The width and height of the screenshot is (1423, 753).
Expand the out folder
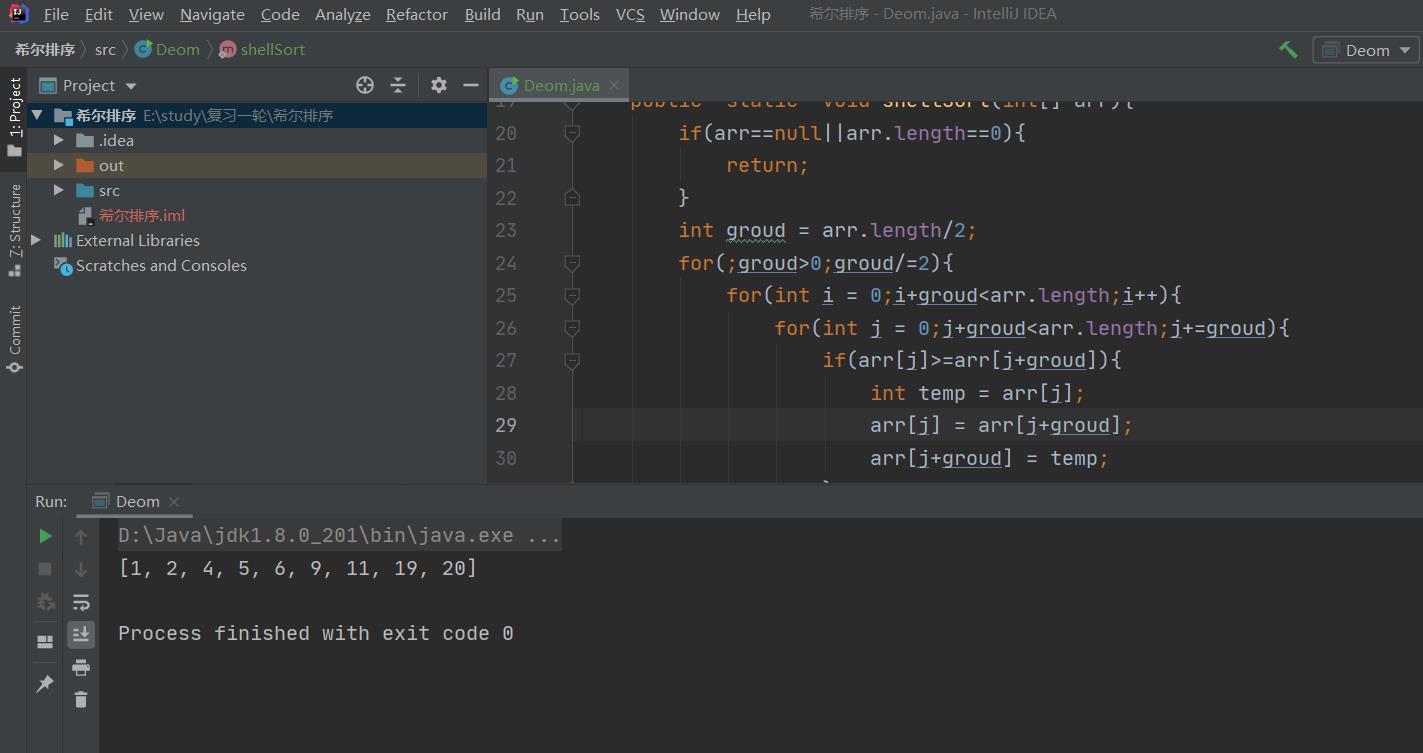pyautogui.click(x=59, y=165)
